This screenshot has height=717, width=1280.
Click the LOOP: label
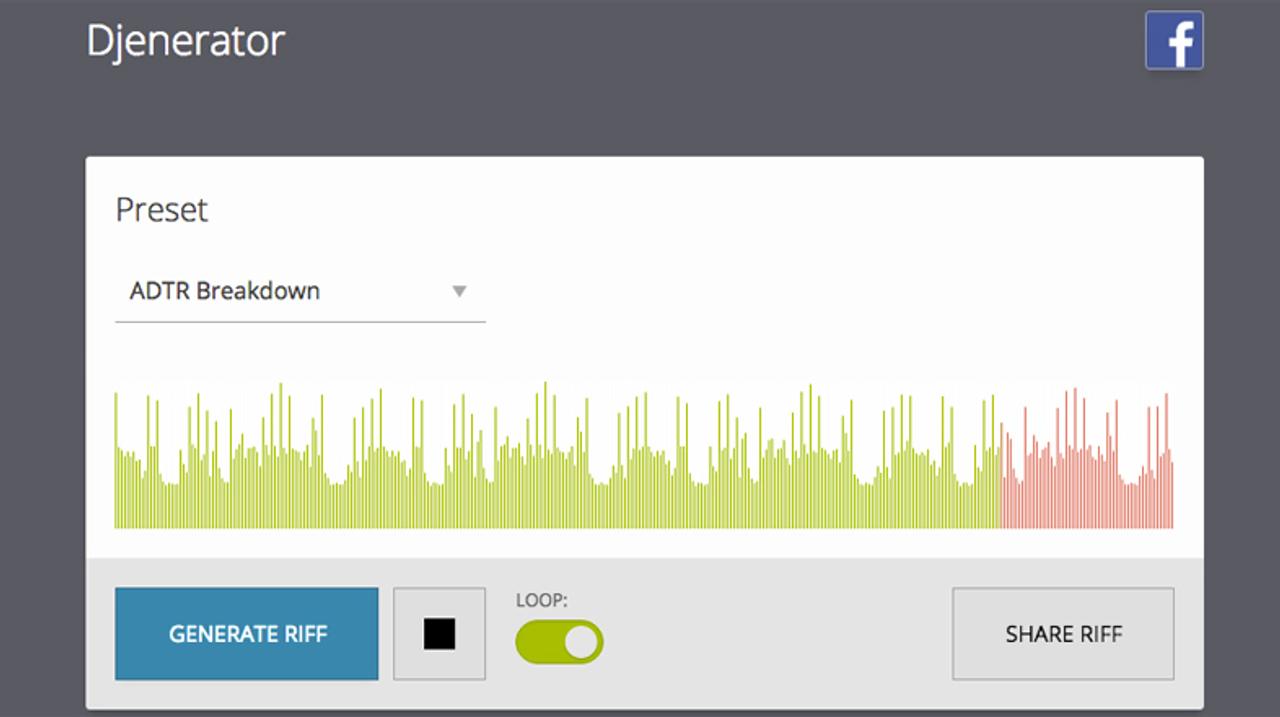542,601
